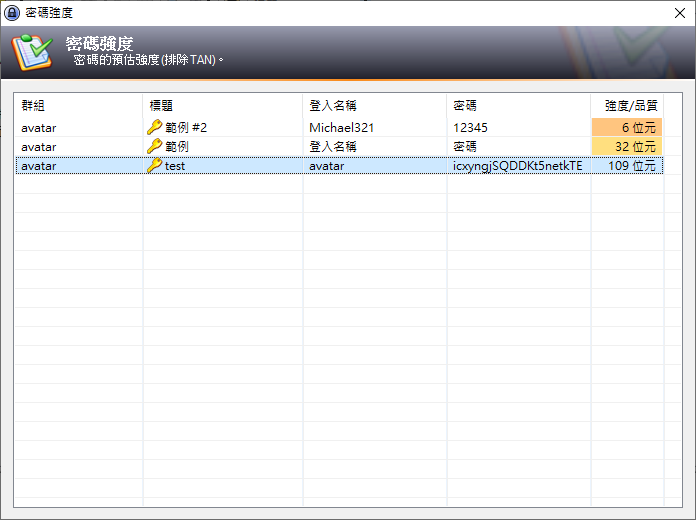Click the Michael321 login name cell
This screenshot has height=520, width=696.
341,128
